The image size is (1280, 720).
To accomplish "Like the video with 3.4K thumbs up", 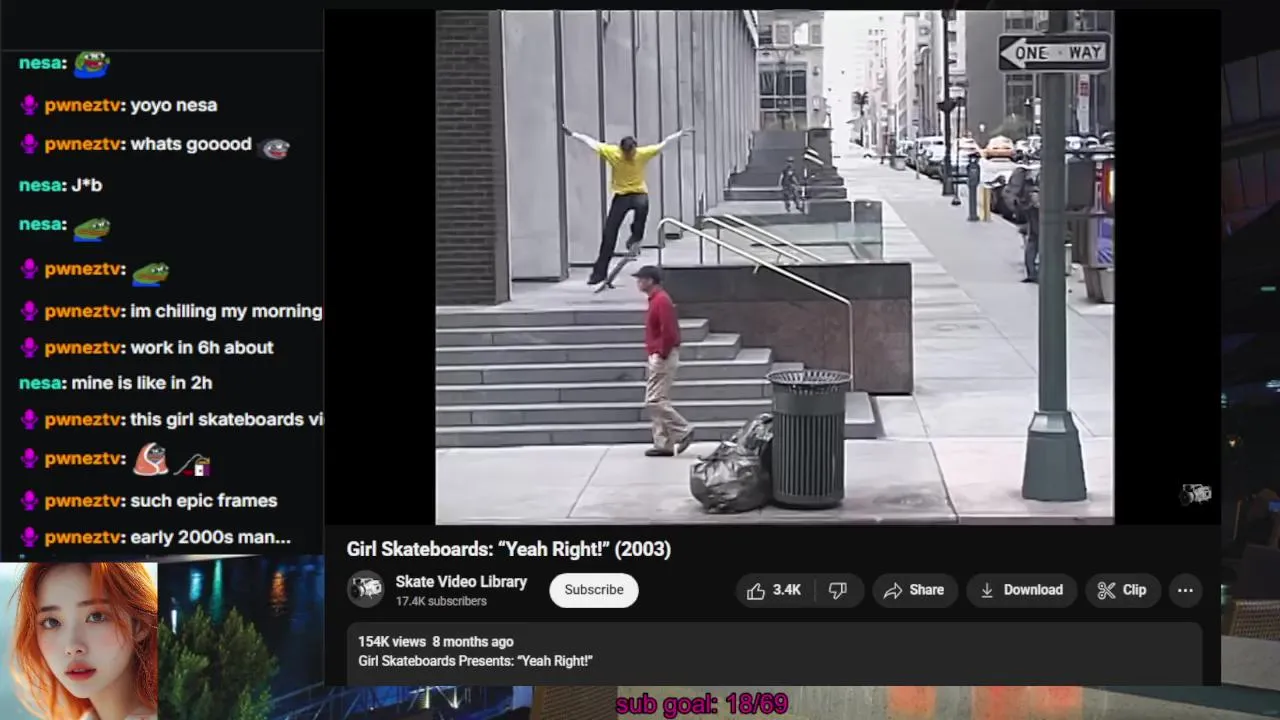I will 773,590.
